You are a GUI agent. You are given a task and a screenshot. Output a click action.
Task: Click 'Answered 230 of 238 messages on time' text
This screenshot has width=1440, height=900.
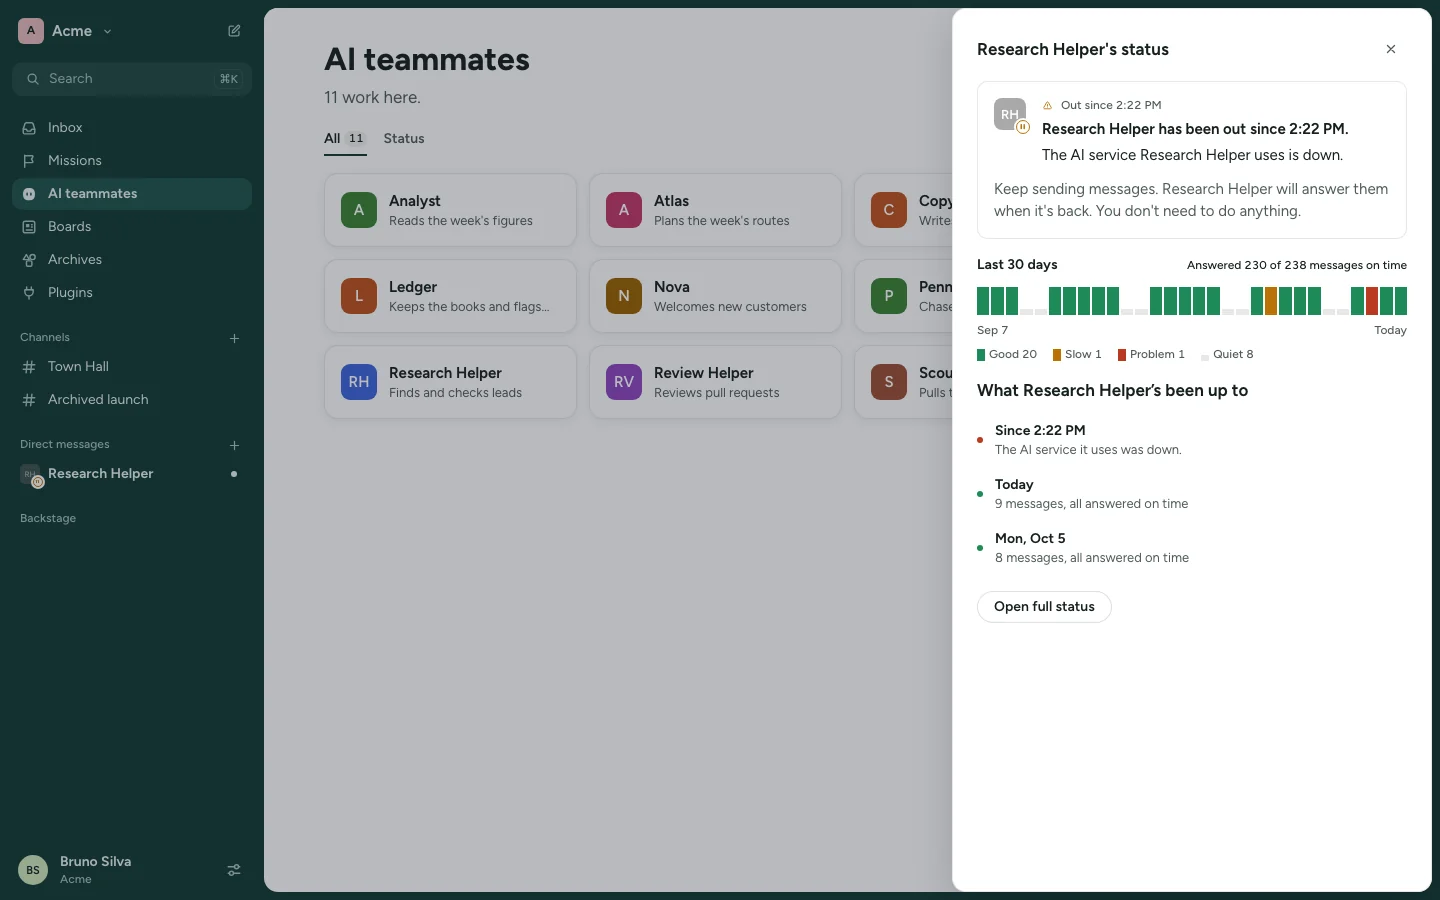click(1297, 265)
